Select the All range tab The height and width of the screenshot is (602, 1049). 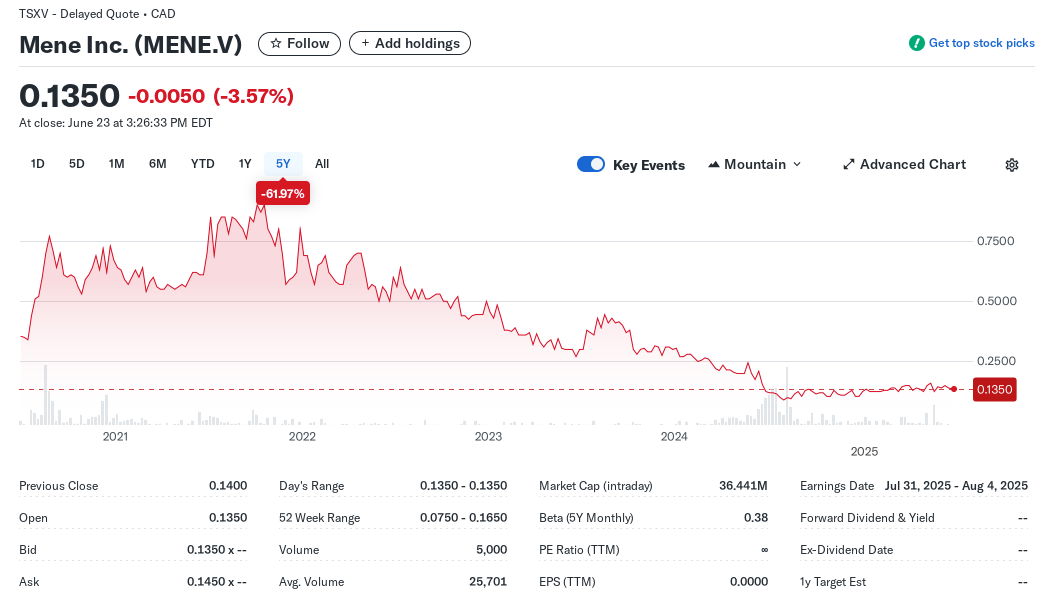[x=322, y=164]
